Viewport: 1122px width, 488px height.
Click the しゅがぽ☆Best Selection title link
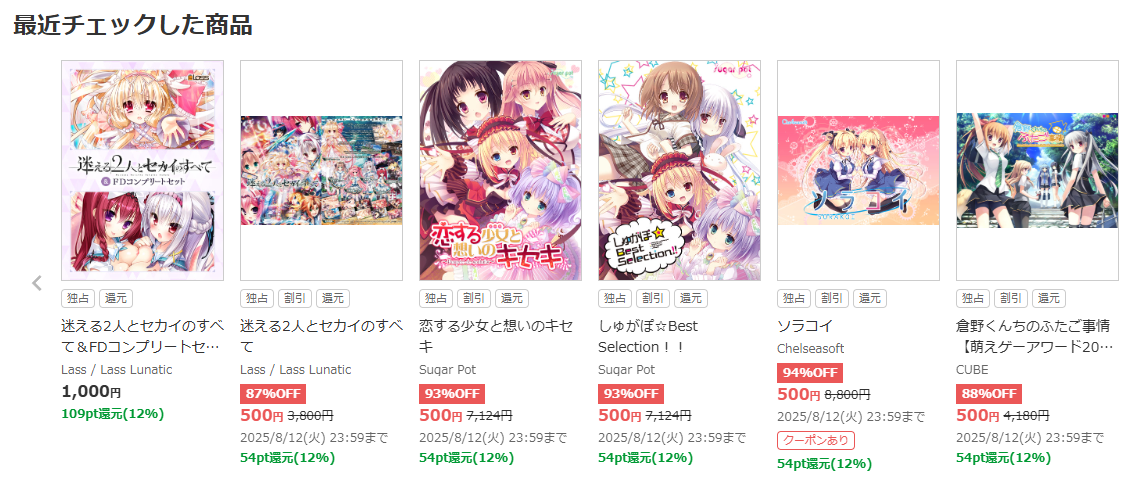pos(648,336)
